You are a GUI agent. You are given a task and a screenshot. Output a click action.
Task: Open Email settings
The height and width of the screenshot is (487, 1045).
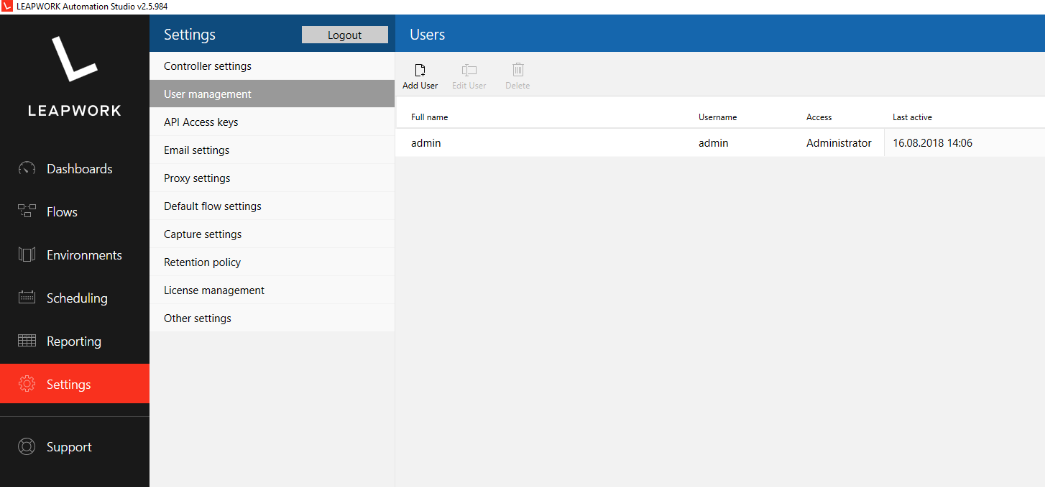[272, 151]
